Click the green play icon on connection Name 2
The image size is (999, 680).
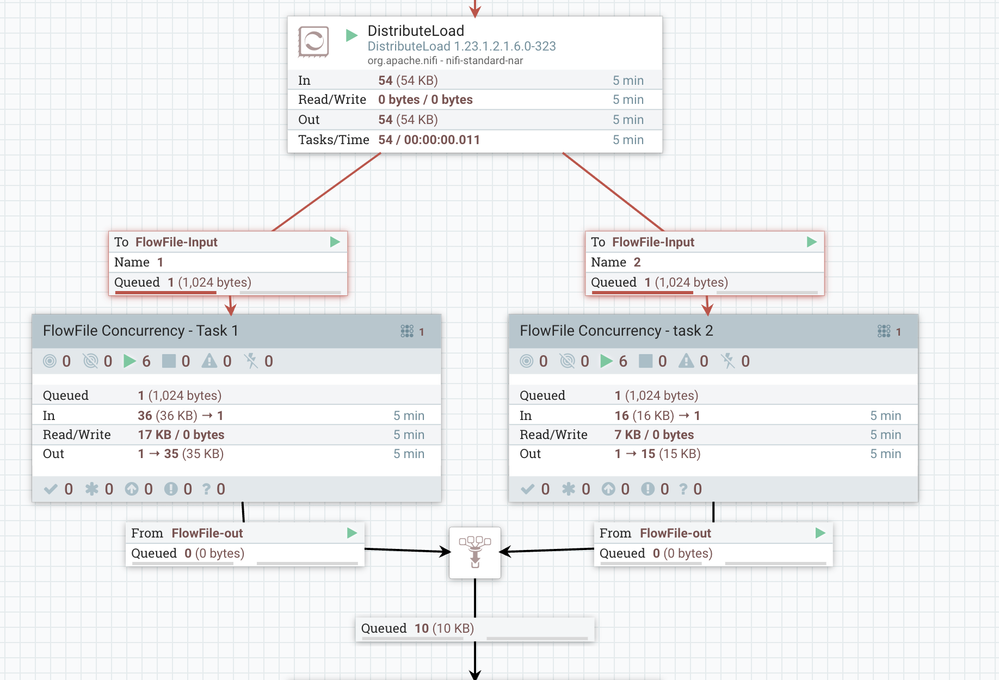coord(811,242)
